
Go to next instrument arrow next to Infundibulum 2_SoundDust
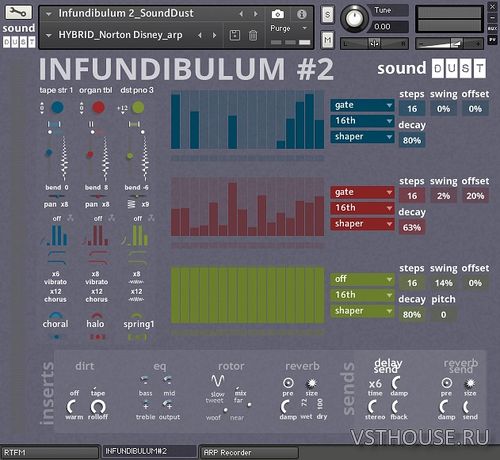click(x=256, y=14)
